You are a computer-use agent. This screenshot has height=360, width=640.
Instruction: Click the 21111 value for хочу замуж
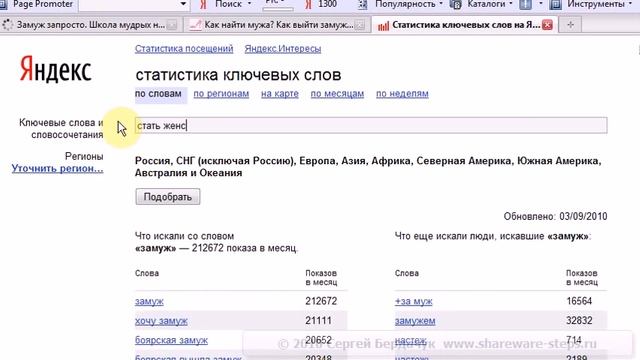point(318,321)
